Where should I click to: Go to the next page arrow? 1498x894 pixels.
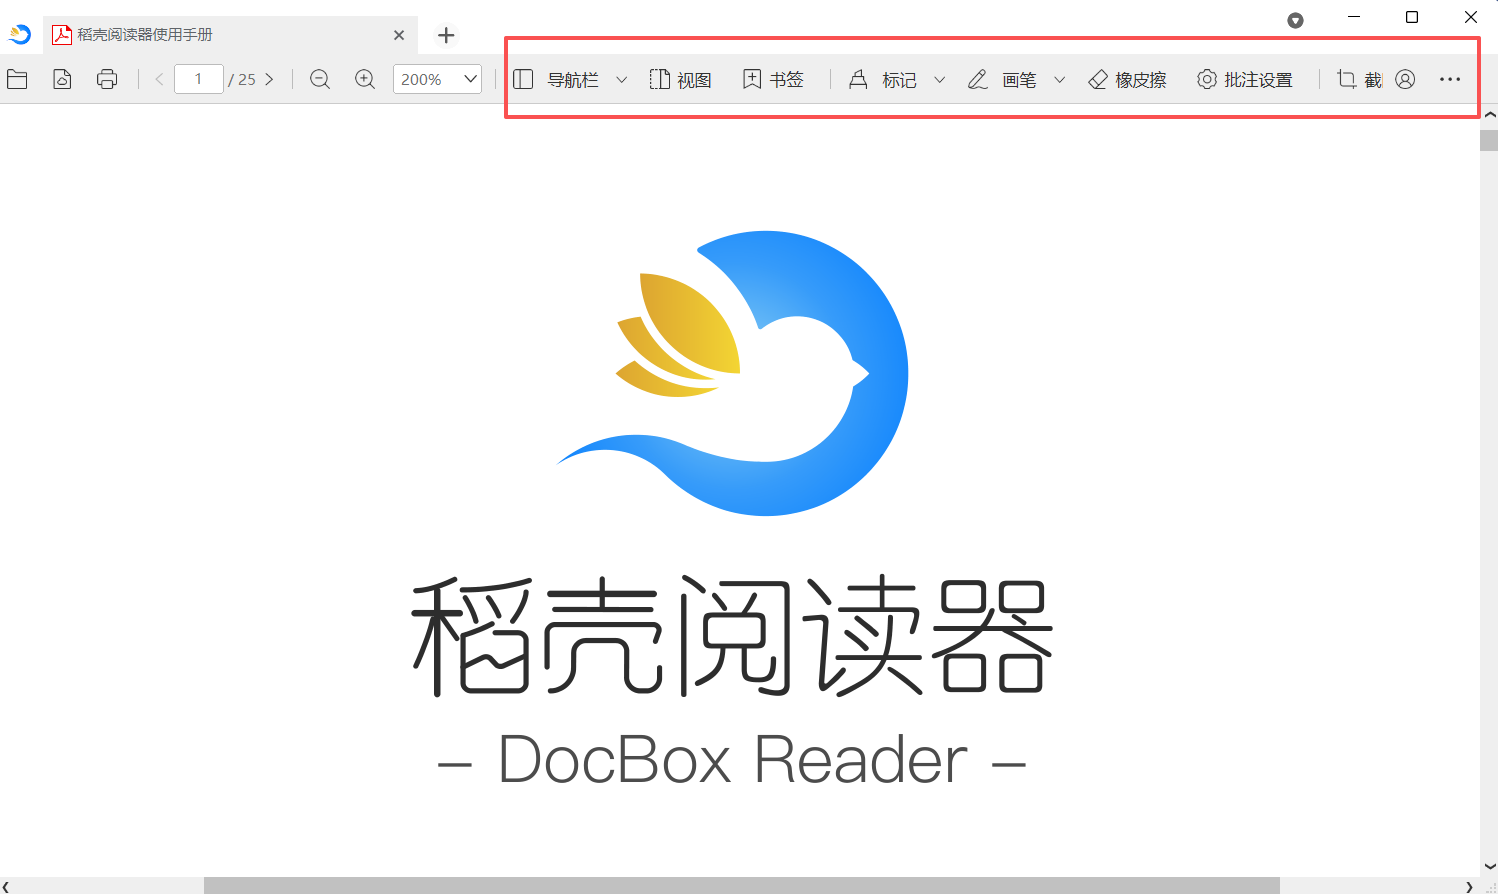(x=269, y=79)
